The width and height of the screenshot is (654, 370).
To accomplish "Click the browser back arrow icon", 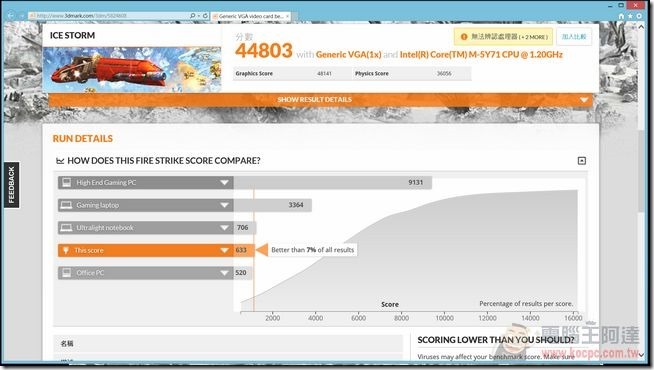I will 11,16.
